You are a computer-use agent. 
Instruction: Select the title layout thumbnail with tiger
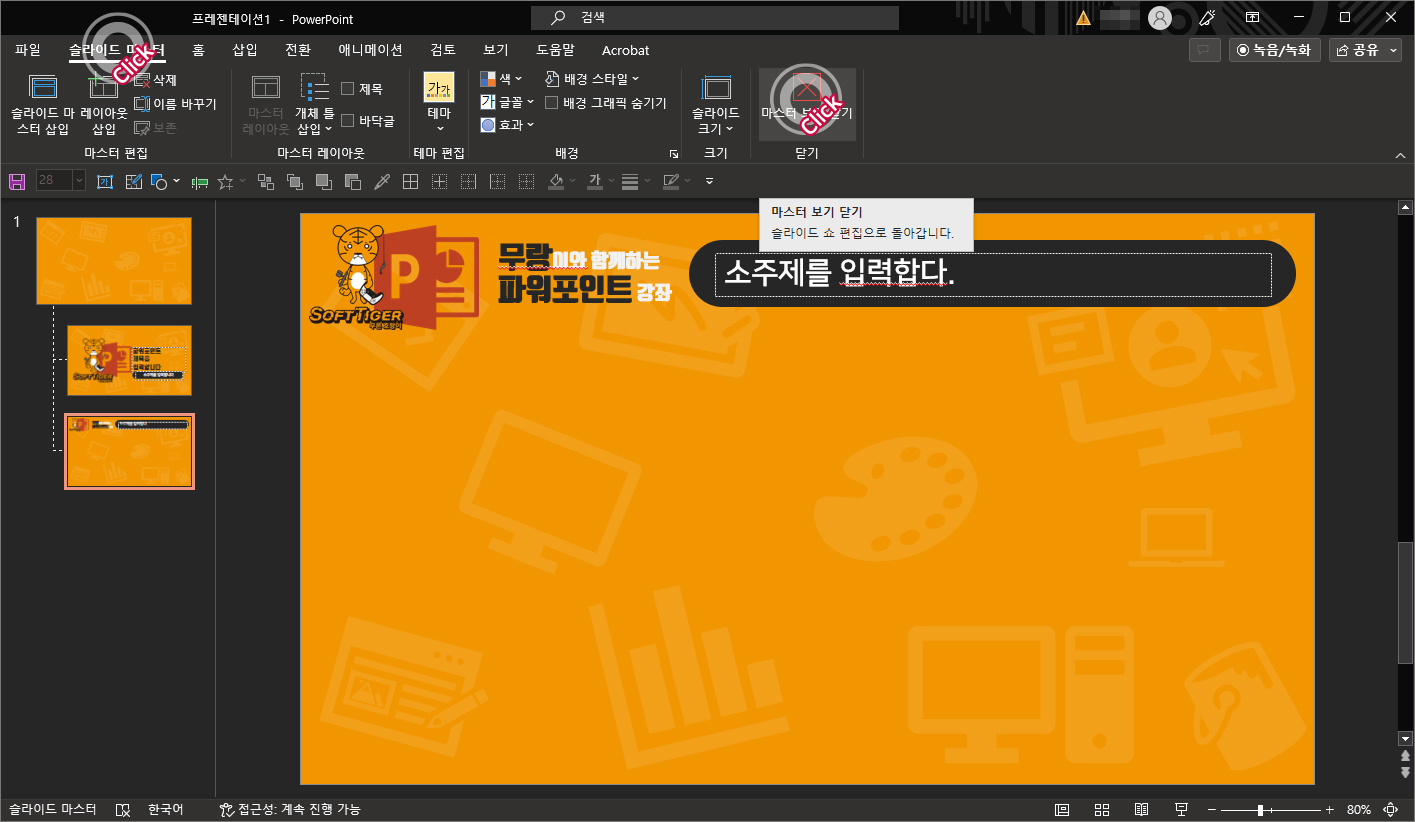coord(129,360)
